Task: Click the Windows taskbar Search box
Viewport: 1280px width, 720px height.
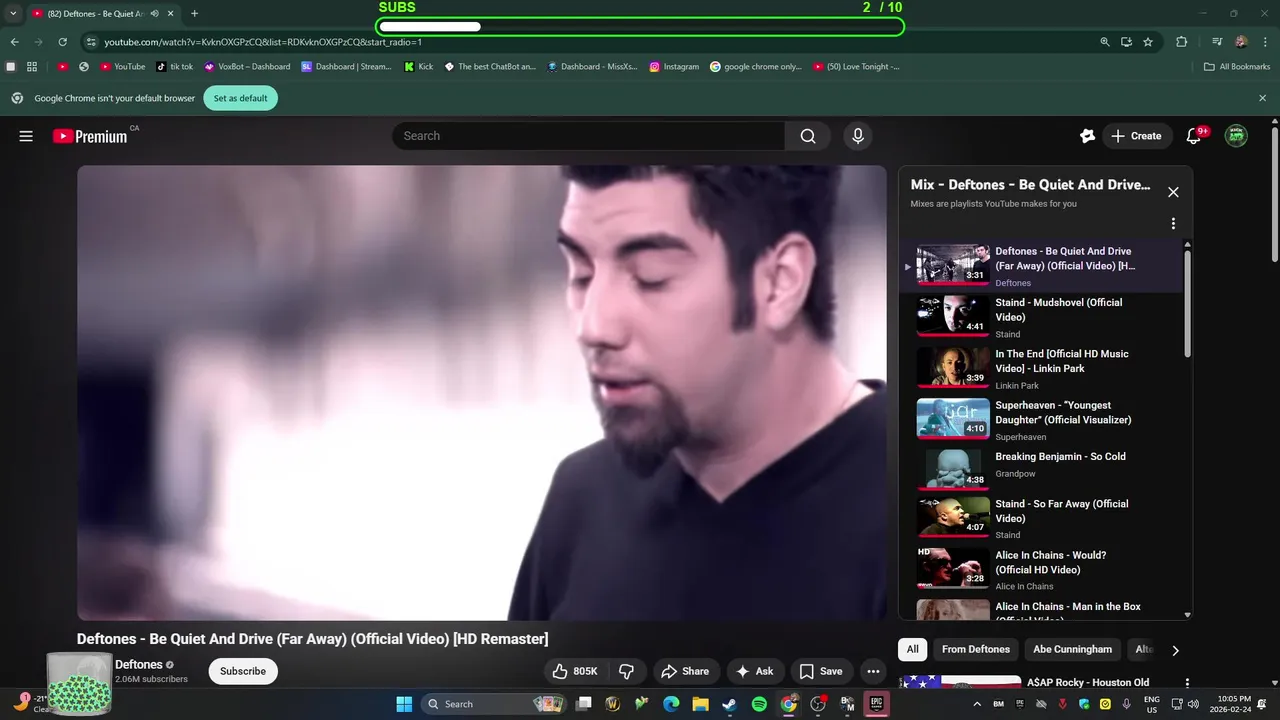Action: point(493,704)
